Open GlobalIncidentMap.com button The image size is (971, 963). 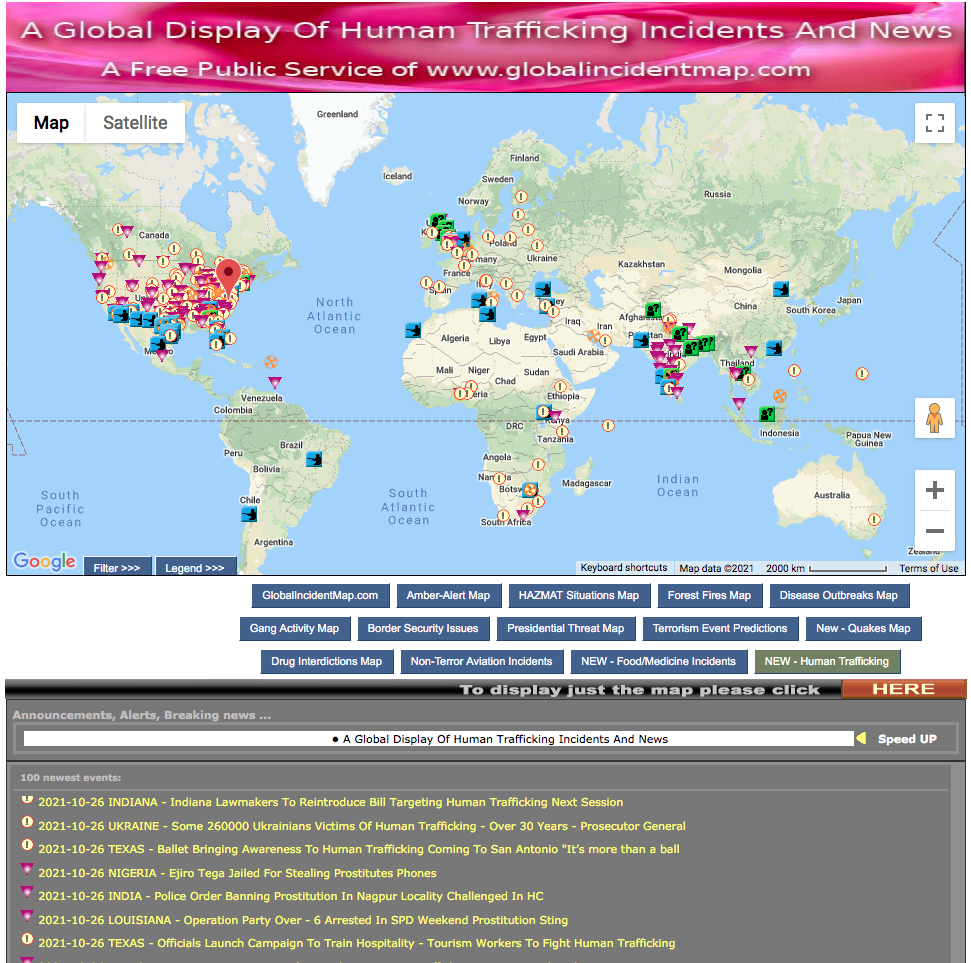coord(320,595)
